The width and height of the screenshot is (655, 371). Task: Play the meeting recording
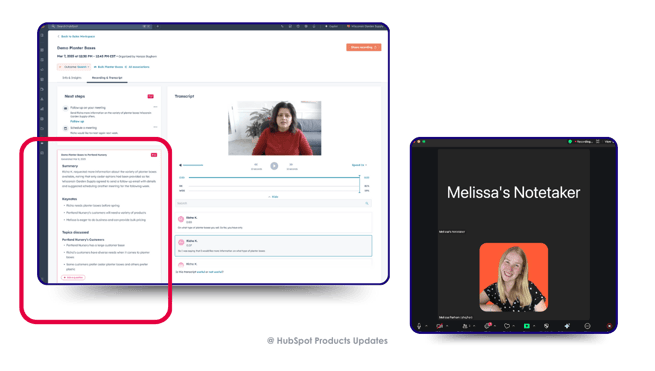click(x=274, y=166)
